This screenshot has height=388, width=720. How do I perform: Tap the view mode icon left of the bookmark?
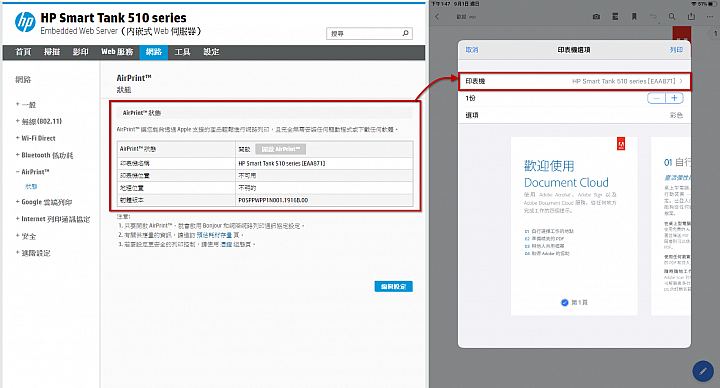[615, 17]
